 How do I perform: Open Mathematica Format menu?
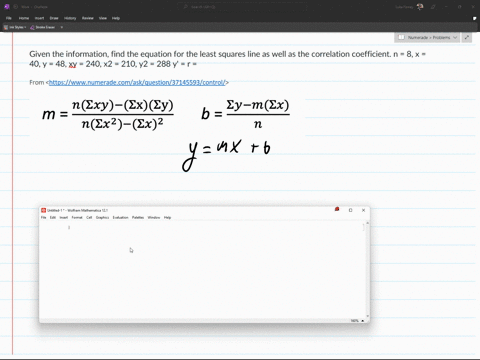pos(77,218)
